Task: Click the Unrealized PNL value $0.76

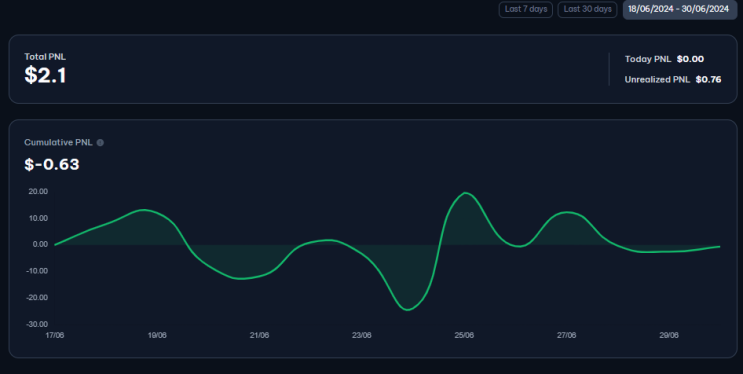Action: point(708,79)
